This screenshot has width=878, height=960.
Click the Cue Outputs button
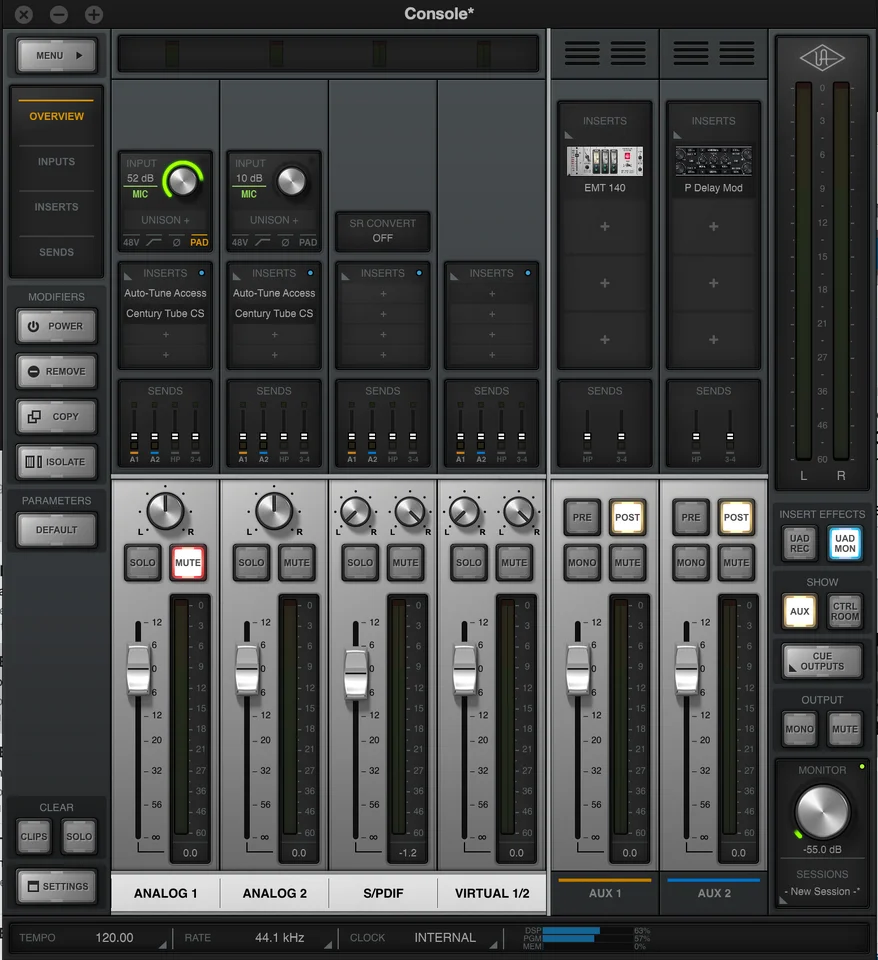coord(822,661)
